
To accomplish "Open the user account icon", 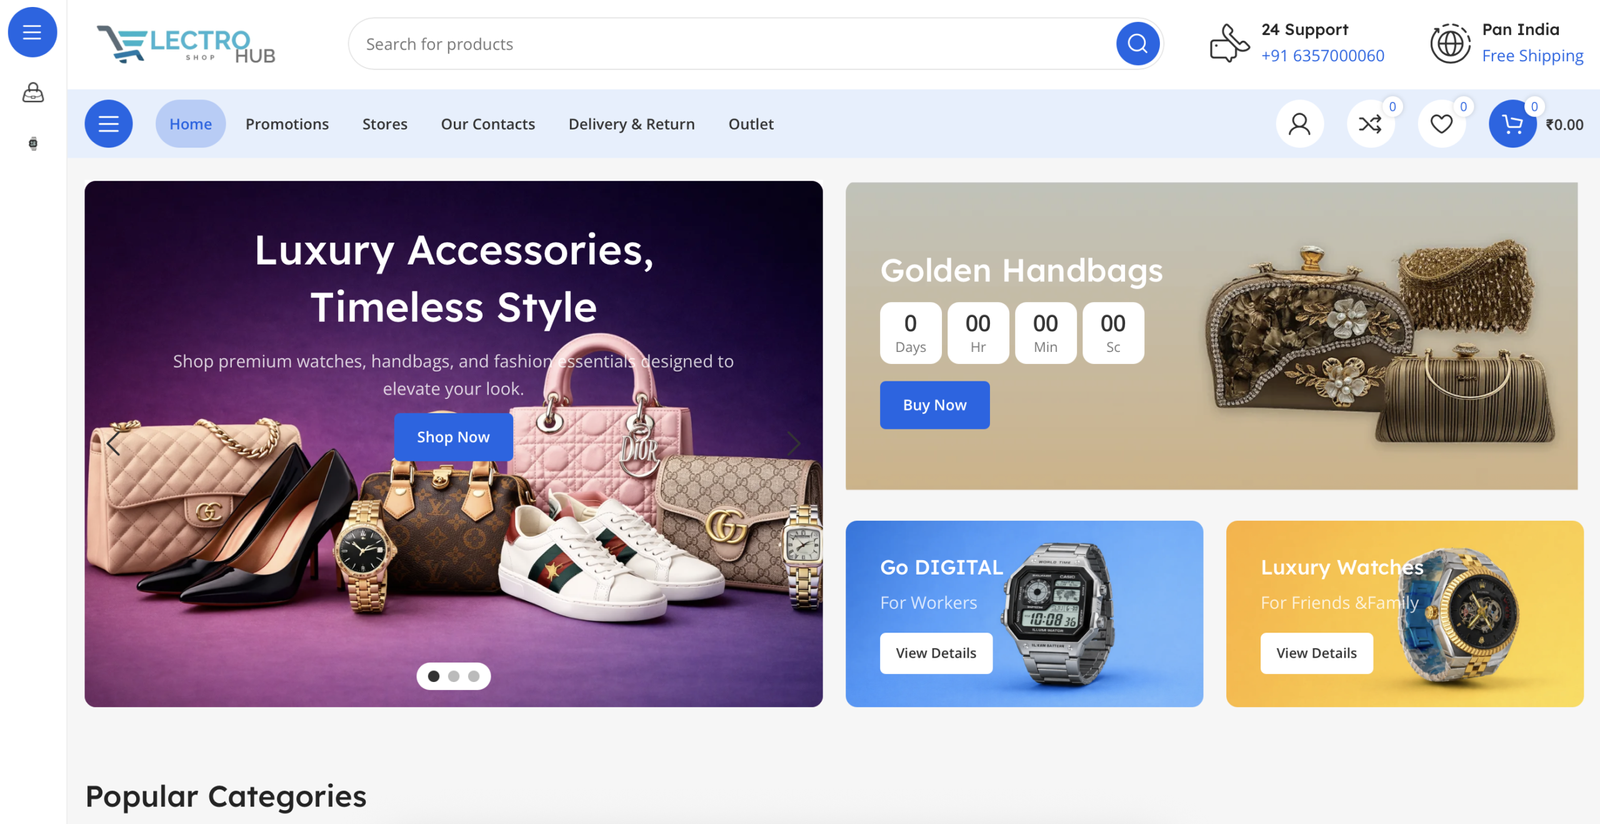I will coord(1299,124).
